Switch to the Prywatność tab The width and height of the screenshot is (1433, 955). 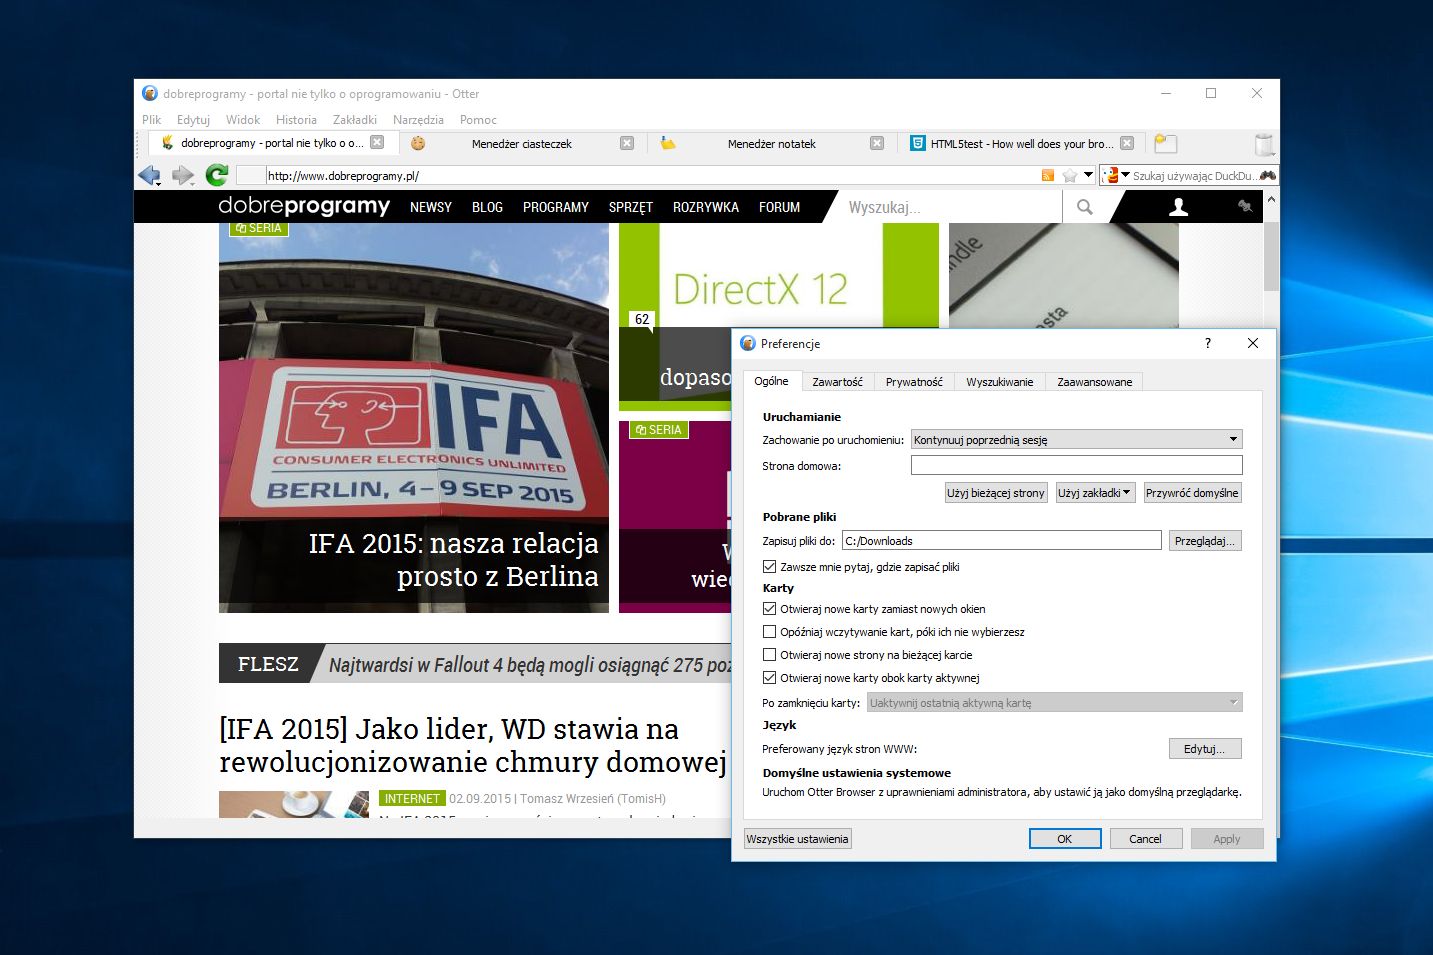[914, 382]
